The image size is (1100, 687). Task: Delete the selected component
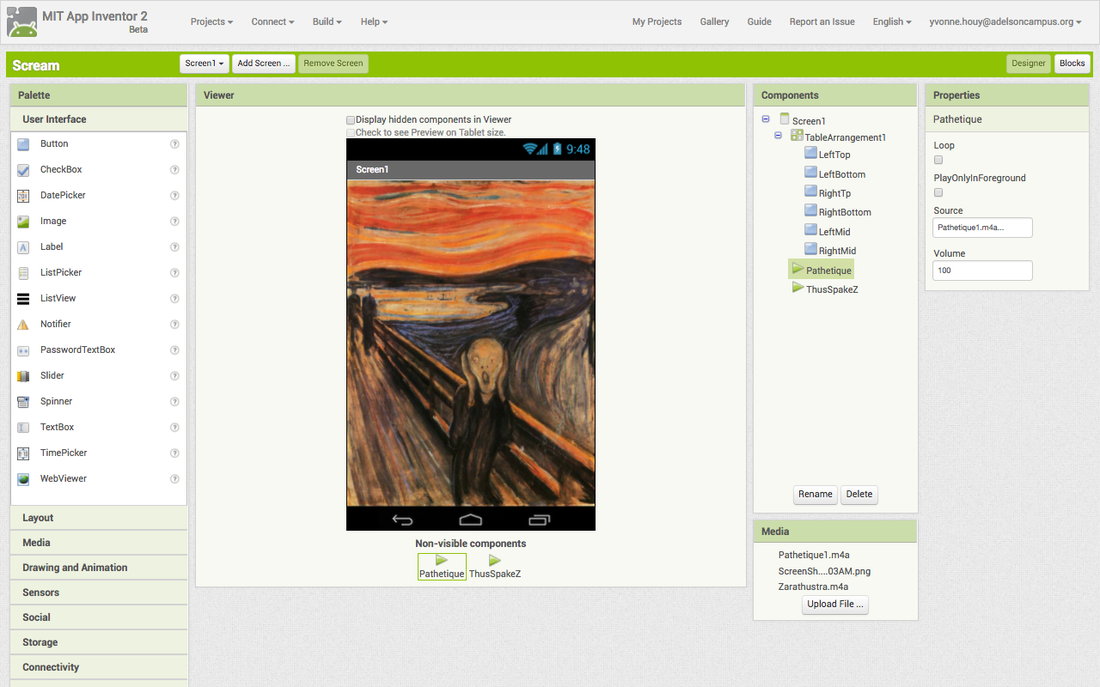pos(859,494)
